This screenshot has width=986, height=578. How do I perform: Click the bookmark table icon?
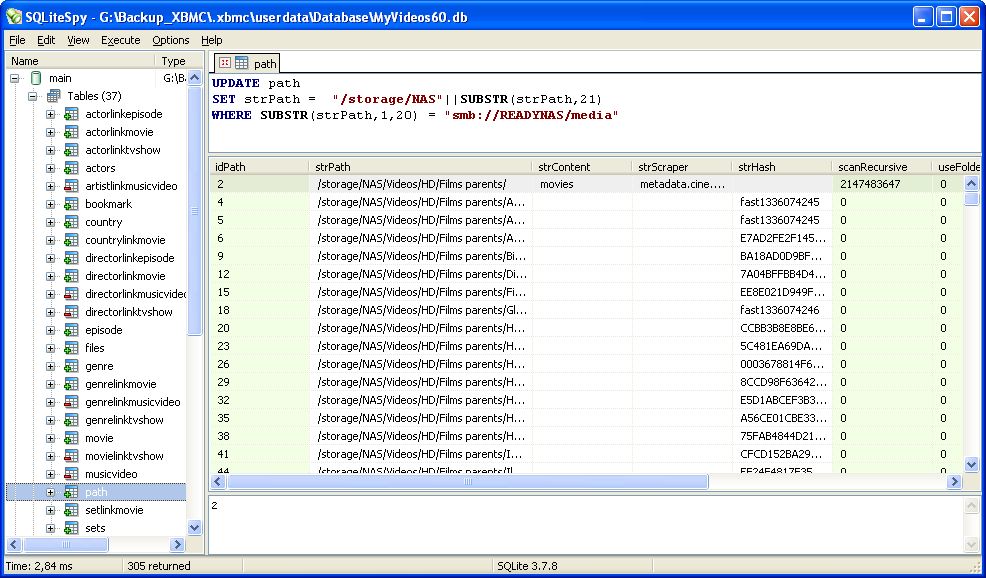(x=71, y=204)
